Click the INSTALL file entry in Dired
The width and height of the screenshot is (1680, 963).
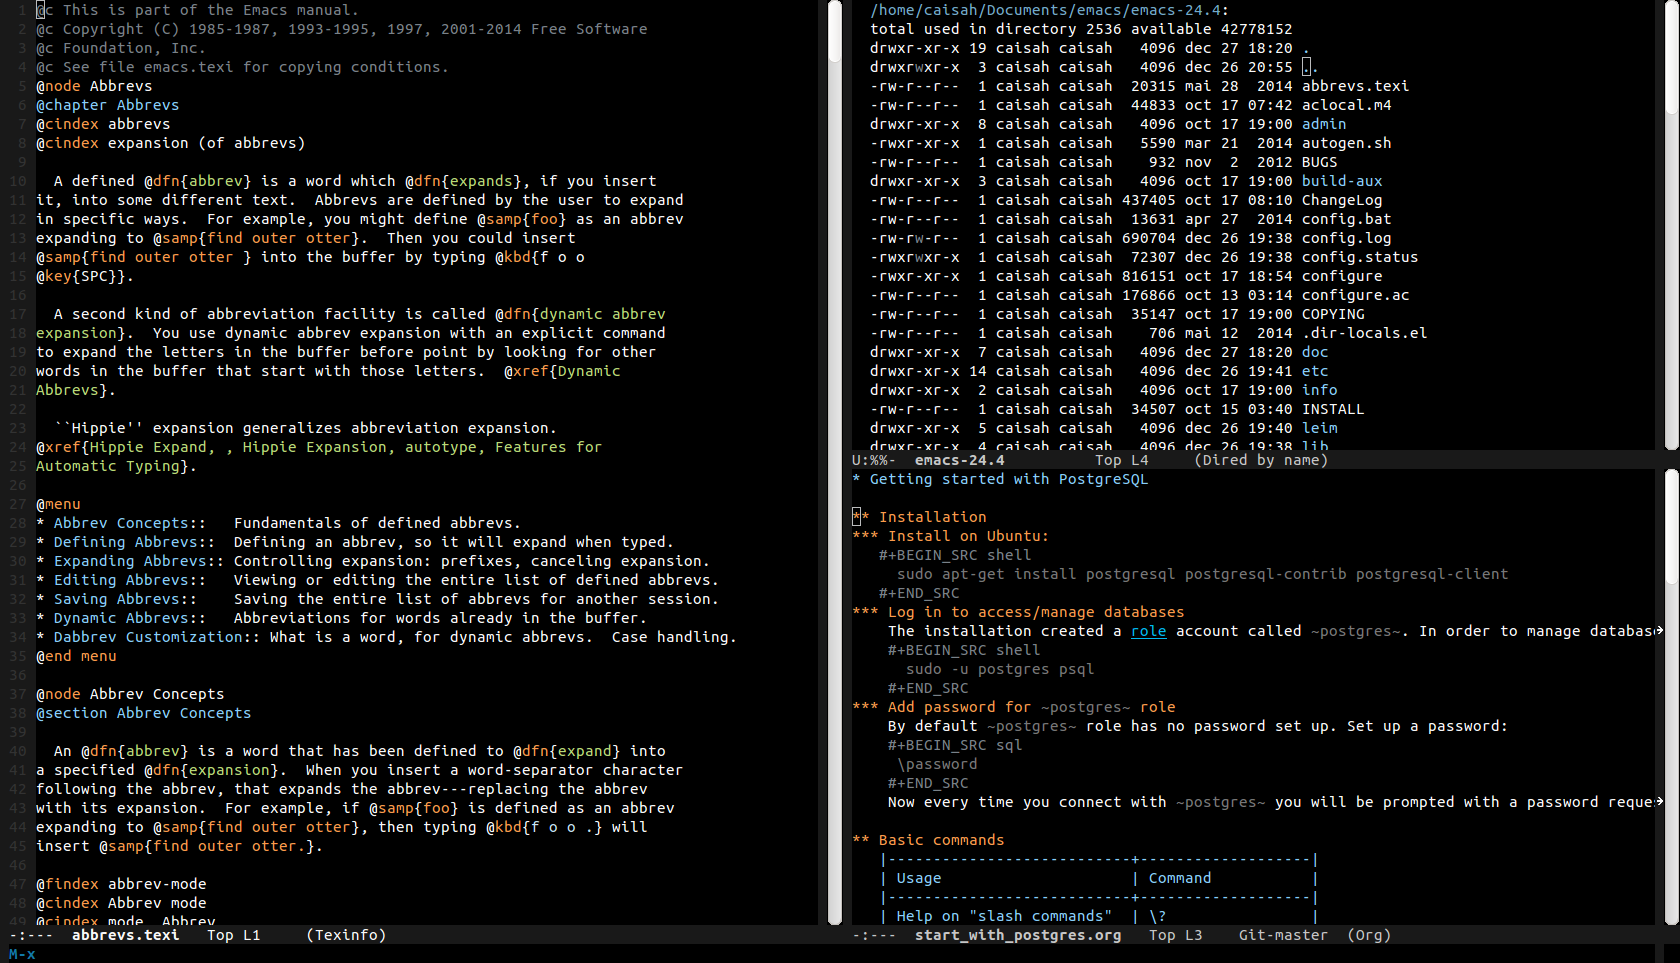click(1333, 409)
